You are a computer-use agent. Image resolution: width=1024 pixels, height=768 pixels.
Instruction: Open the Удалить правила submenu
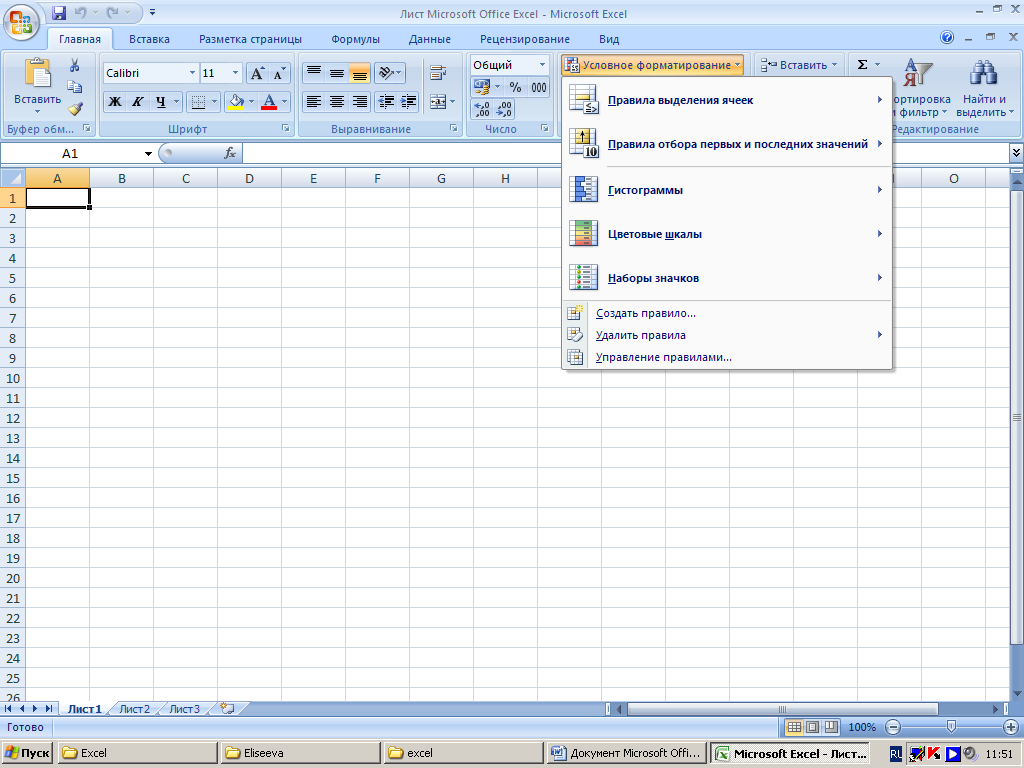(x=727, y=335)
